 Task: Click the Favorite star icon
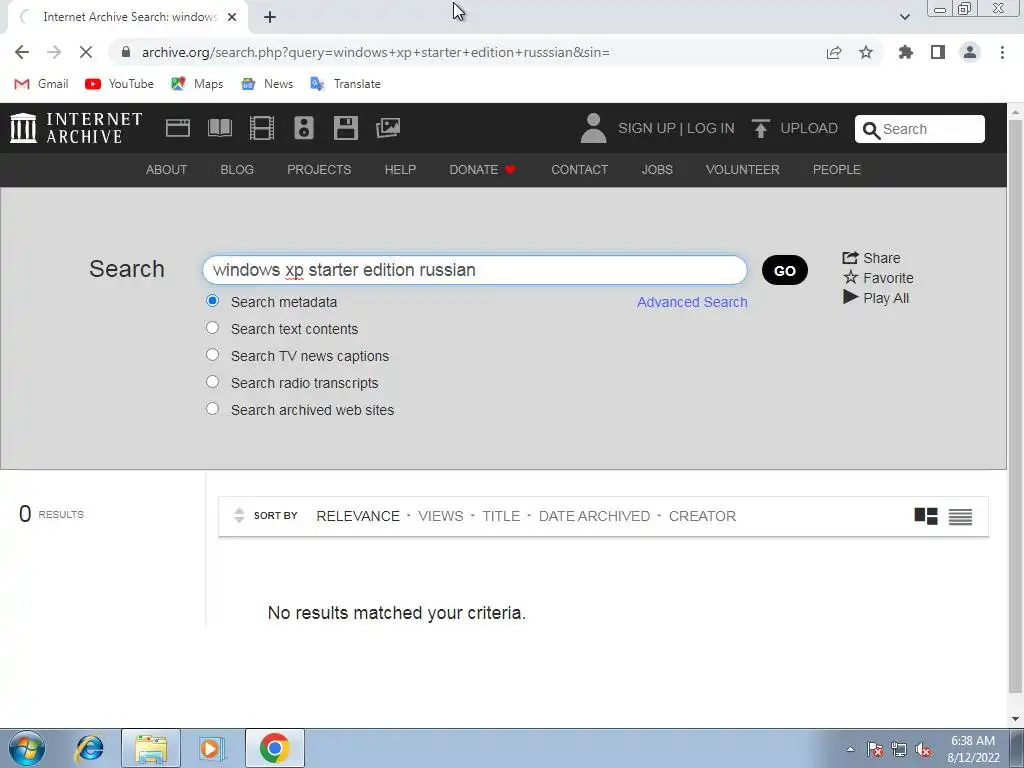pyautogui.click(x=850, y=278)
